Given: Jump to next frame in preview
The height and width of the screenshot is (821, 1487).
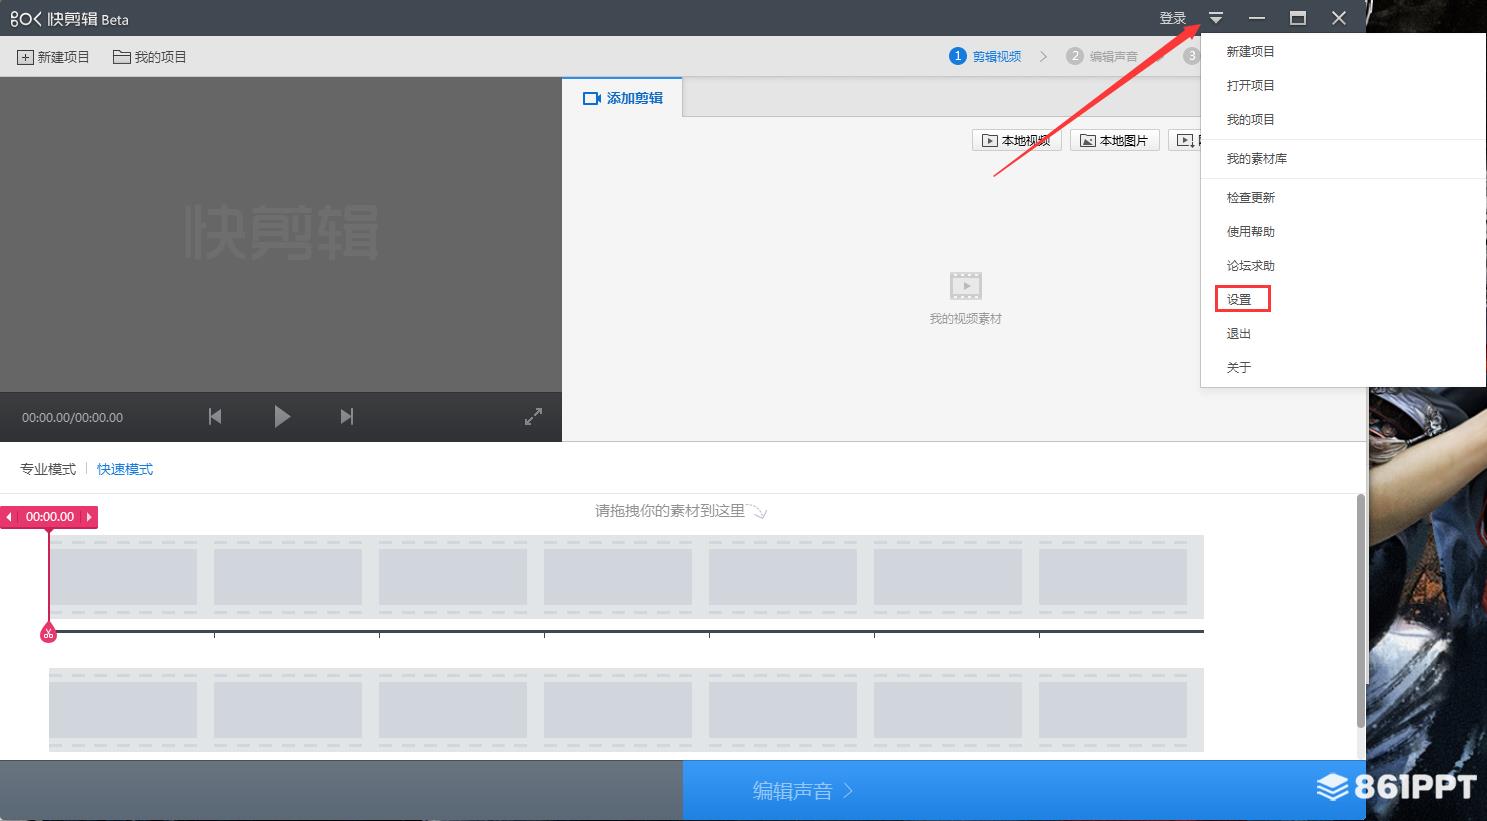Looking at the screenshot, I should click(346, 416).
